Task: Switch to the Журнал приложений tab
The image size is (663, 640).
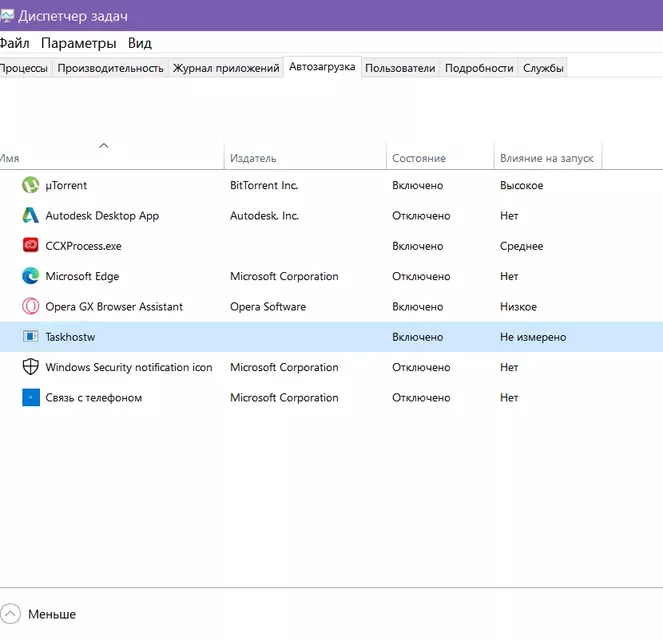Action: 226,68
